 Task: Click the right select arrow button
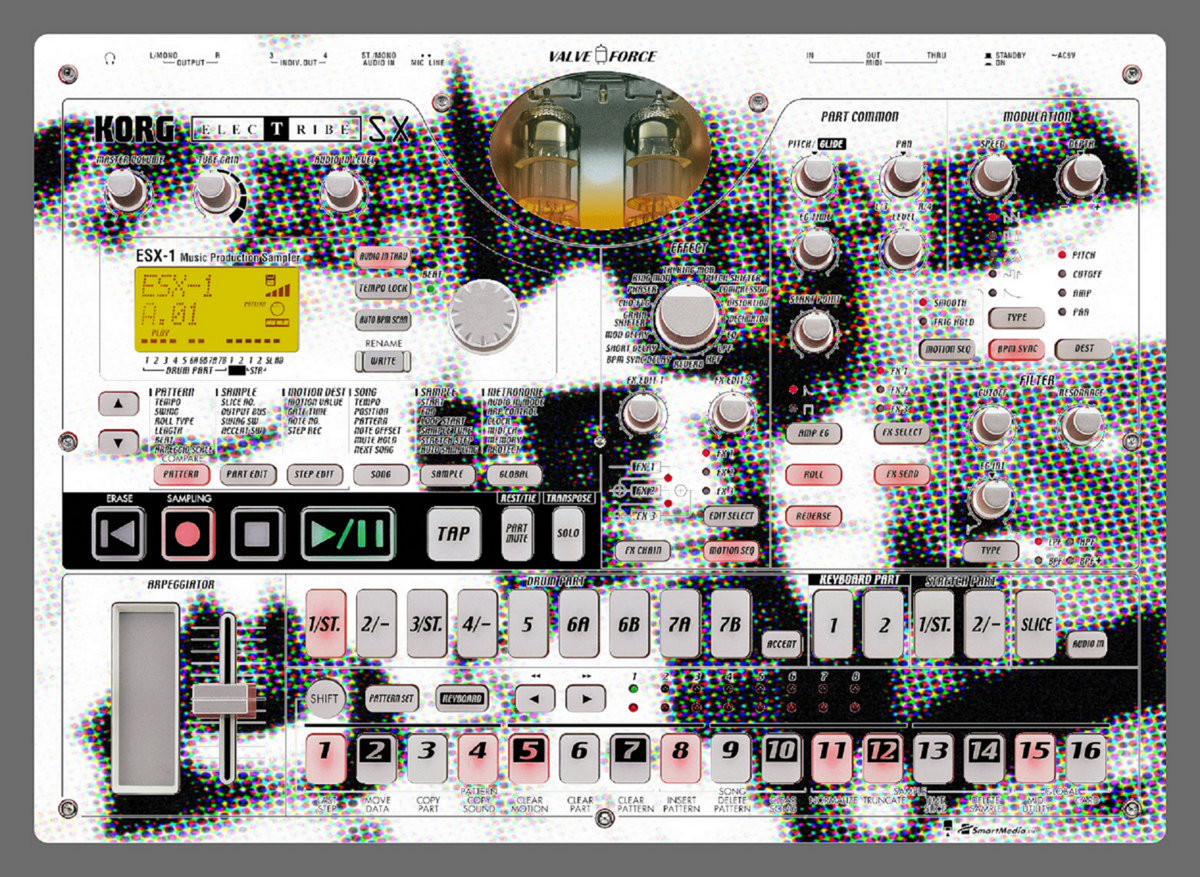[586, 697]
